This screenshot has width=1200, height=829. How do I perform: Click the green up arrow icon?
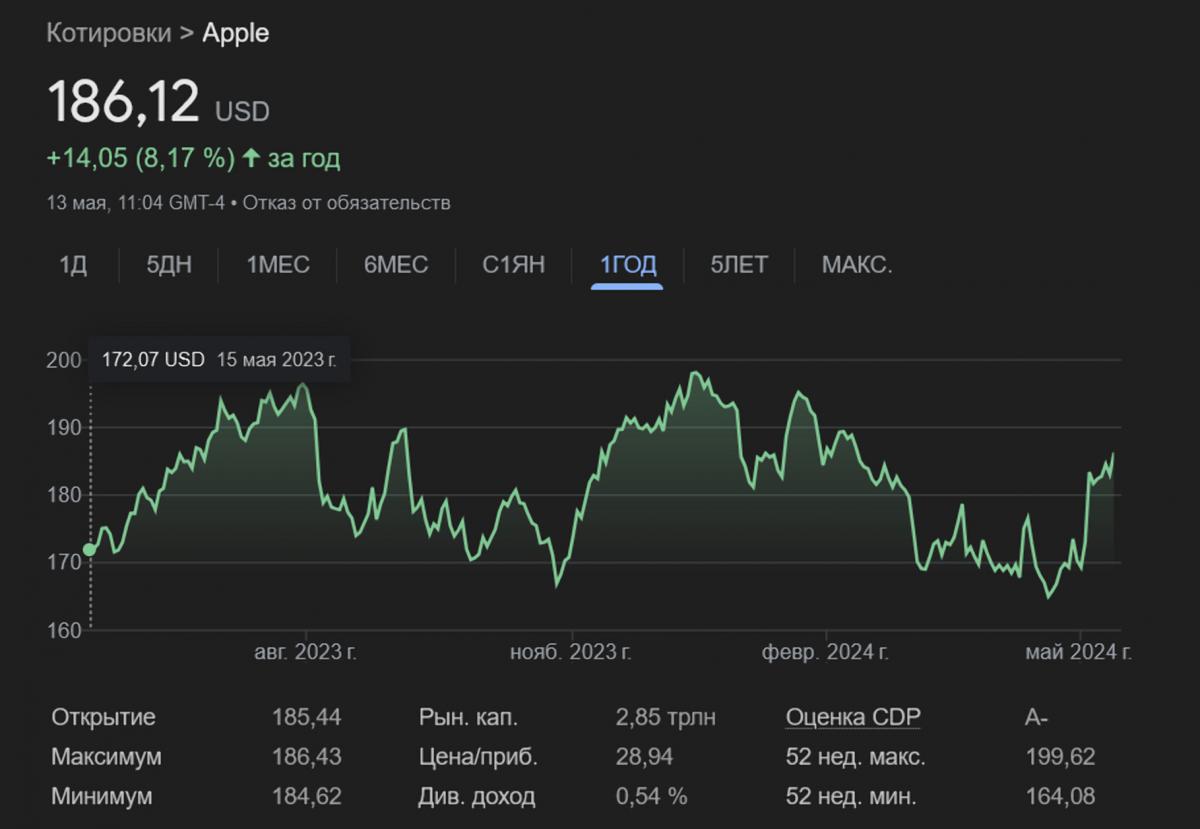[x=251, y=158]
